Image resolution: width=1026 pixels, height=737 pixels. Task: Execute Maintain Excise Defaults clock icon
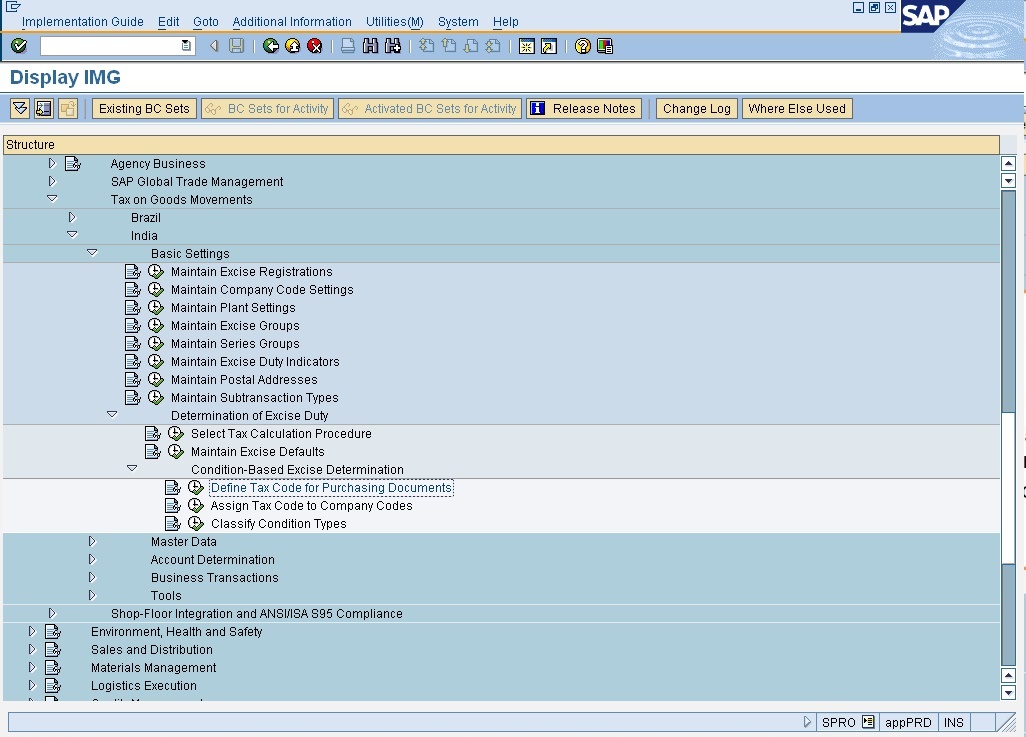pos(175,451)
